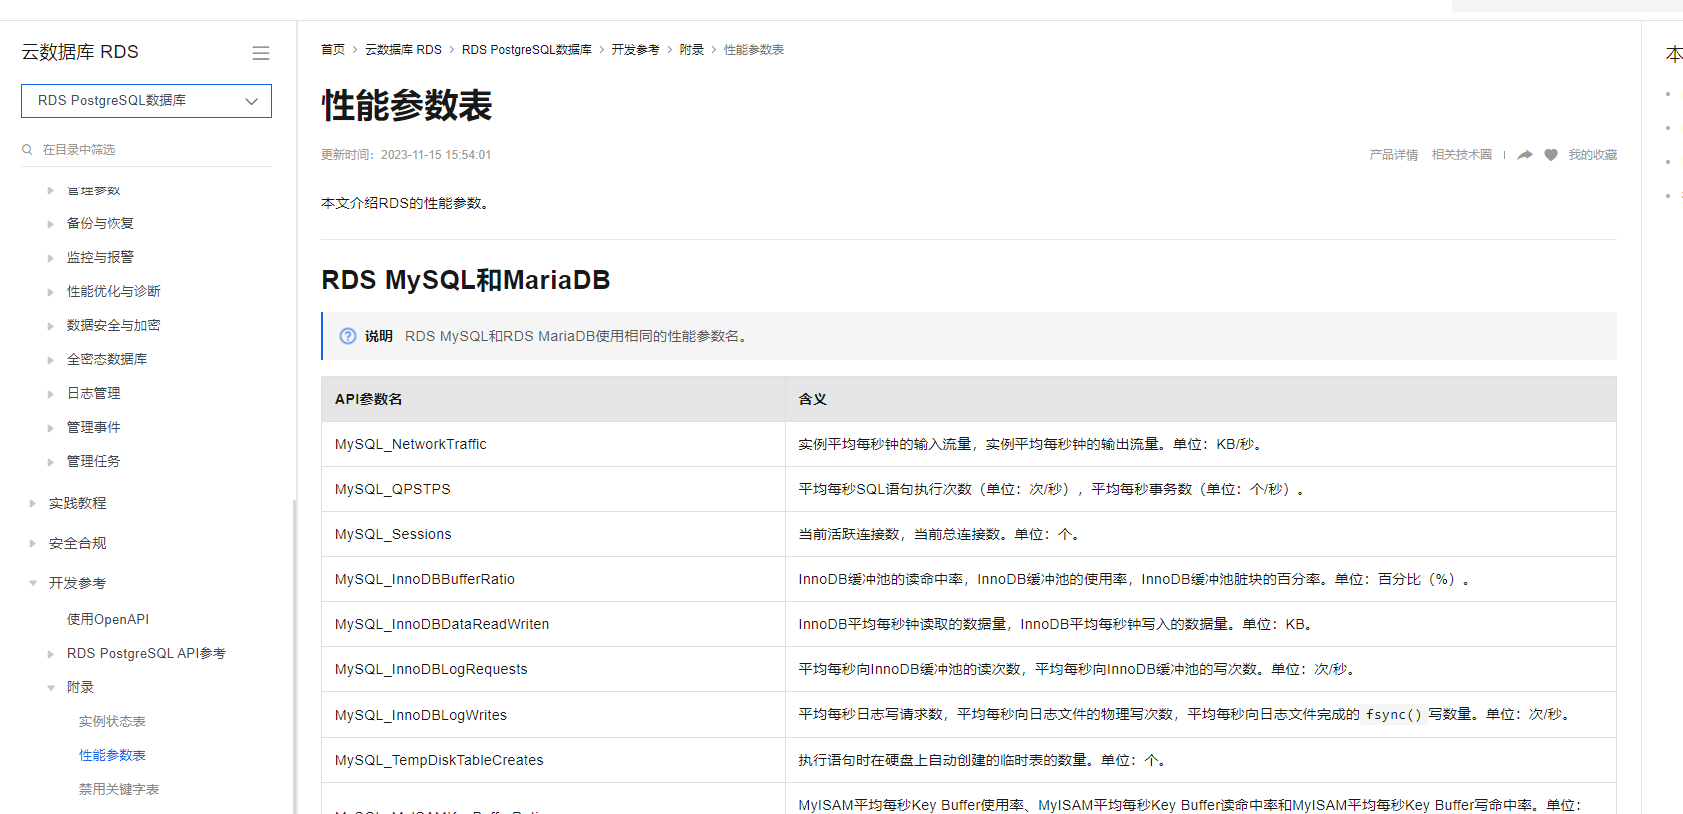The height and width of the screenshot is (814, 1683).
Task: Go to 云数据库 RDS breadcrumb link
Action: coord(403,50)
